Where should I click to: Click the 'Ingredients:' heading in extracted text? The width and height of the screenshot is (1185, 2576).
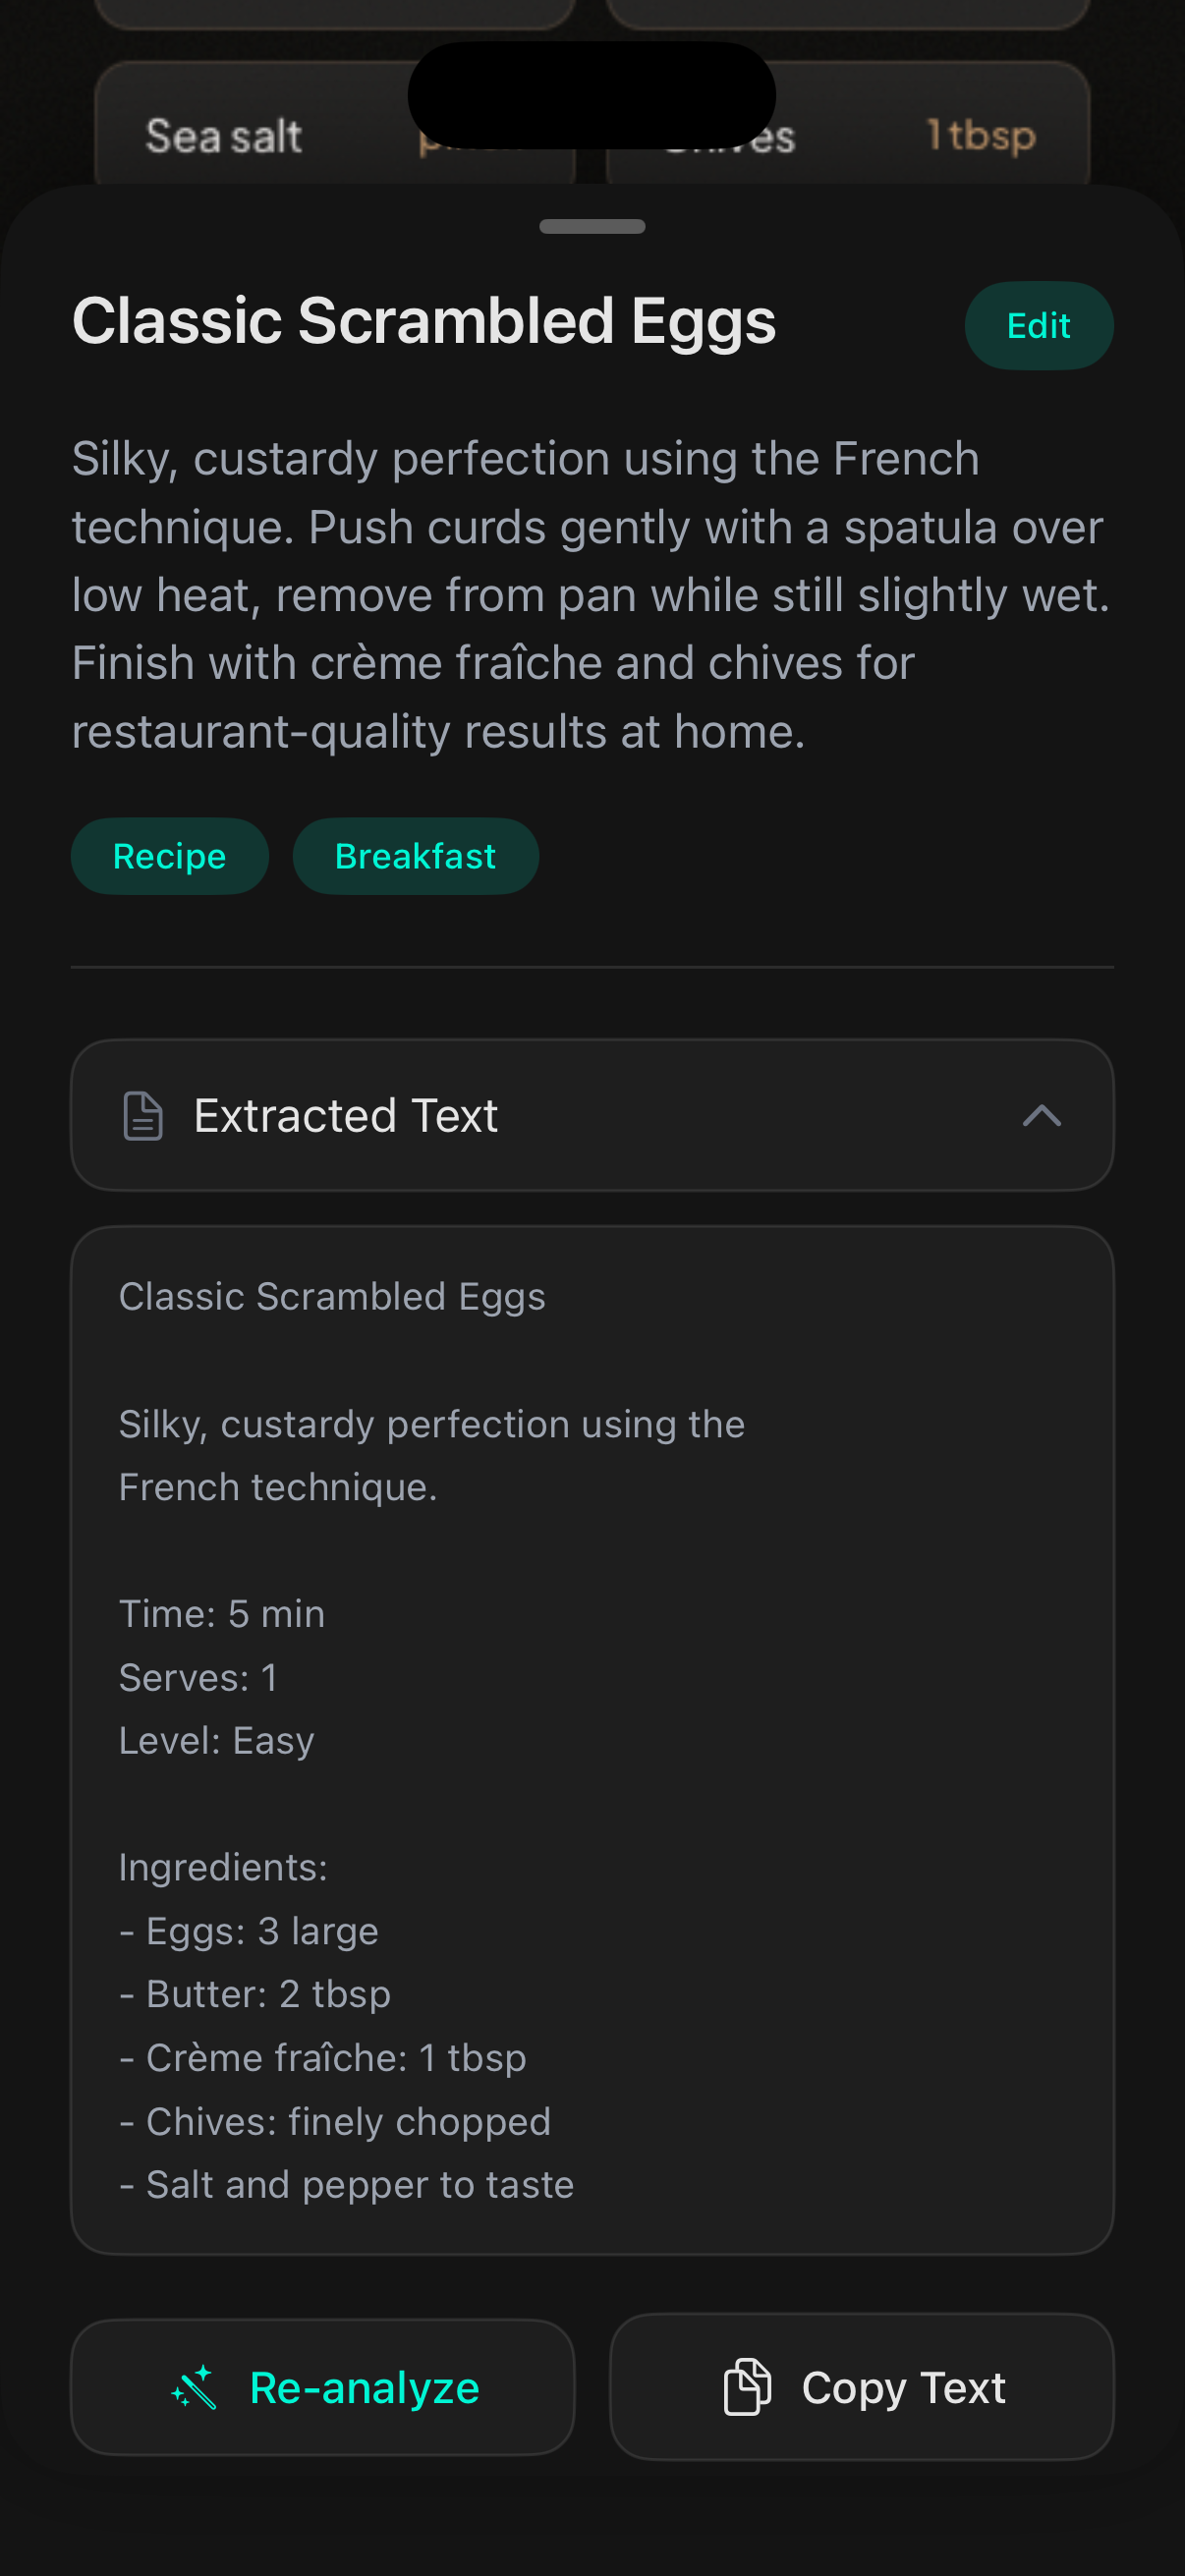click(x=224, y=1867)
